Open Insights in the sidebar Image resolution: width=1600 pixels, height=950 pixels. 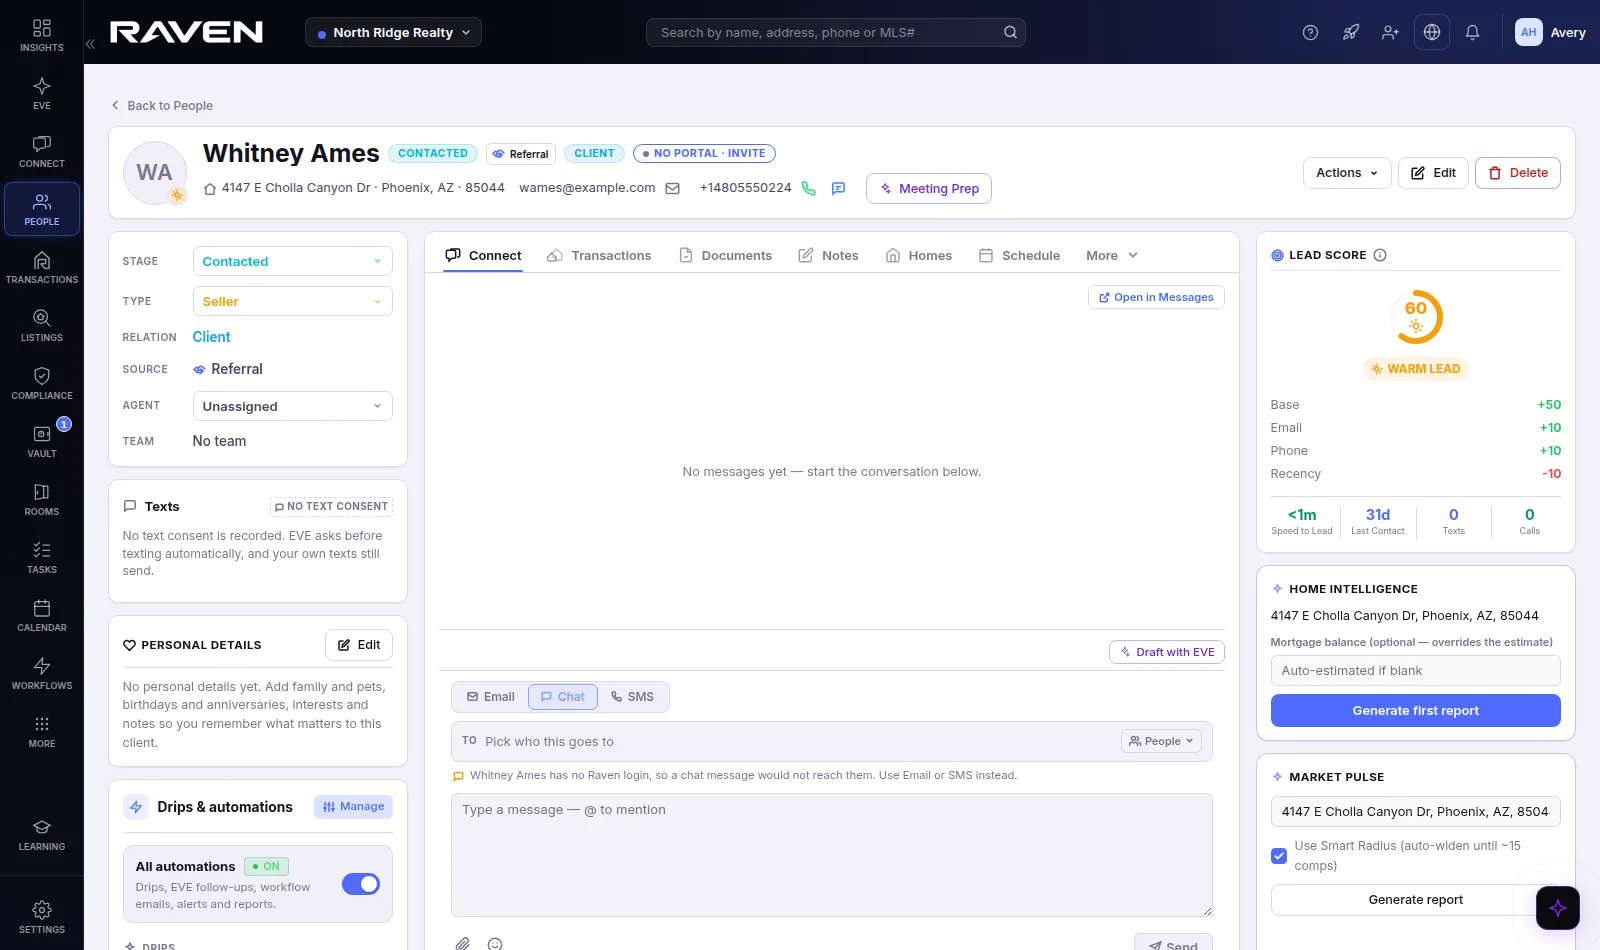[42, 35]
